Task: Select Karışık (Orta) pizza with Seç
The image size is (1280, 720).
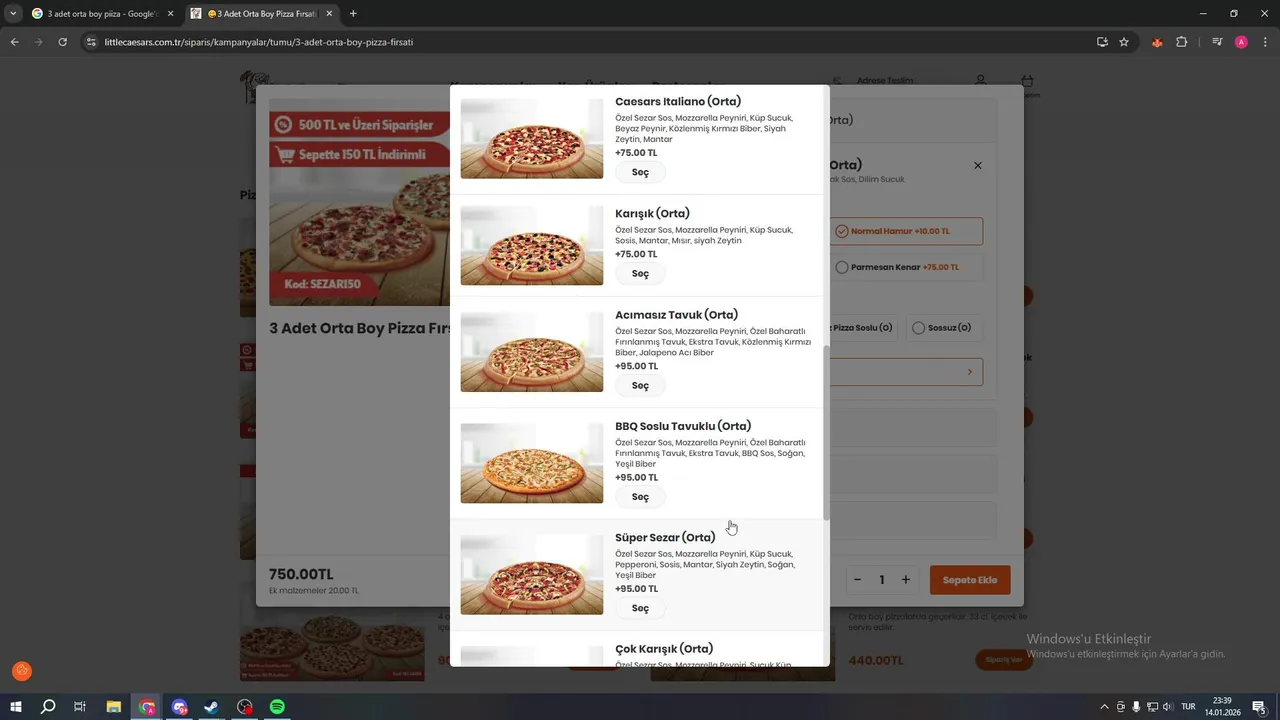Action: [x=640, y=273]
